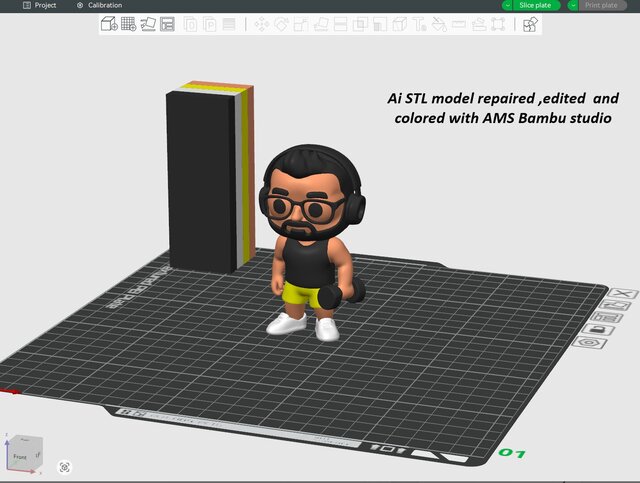640x483 pixels.
Task: Click the Front face of view cube
Action: click(x=20, y=457)
